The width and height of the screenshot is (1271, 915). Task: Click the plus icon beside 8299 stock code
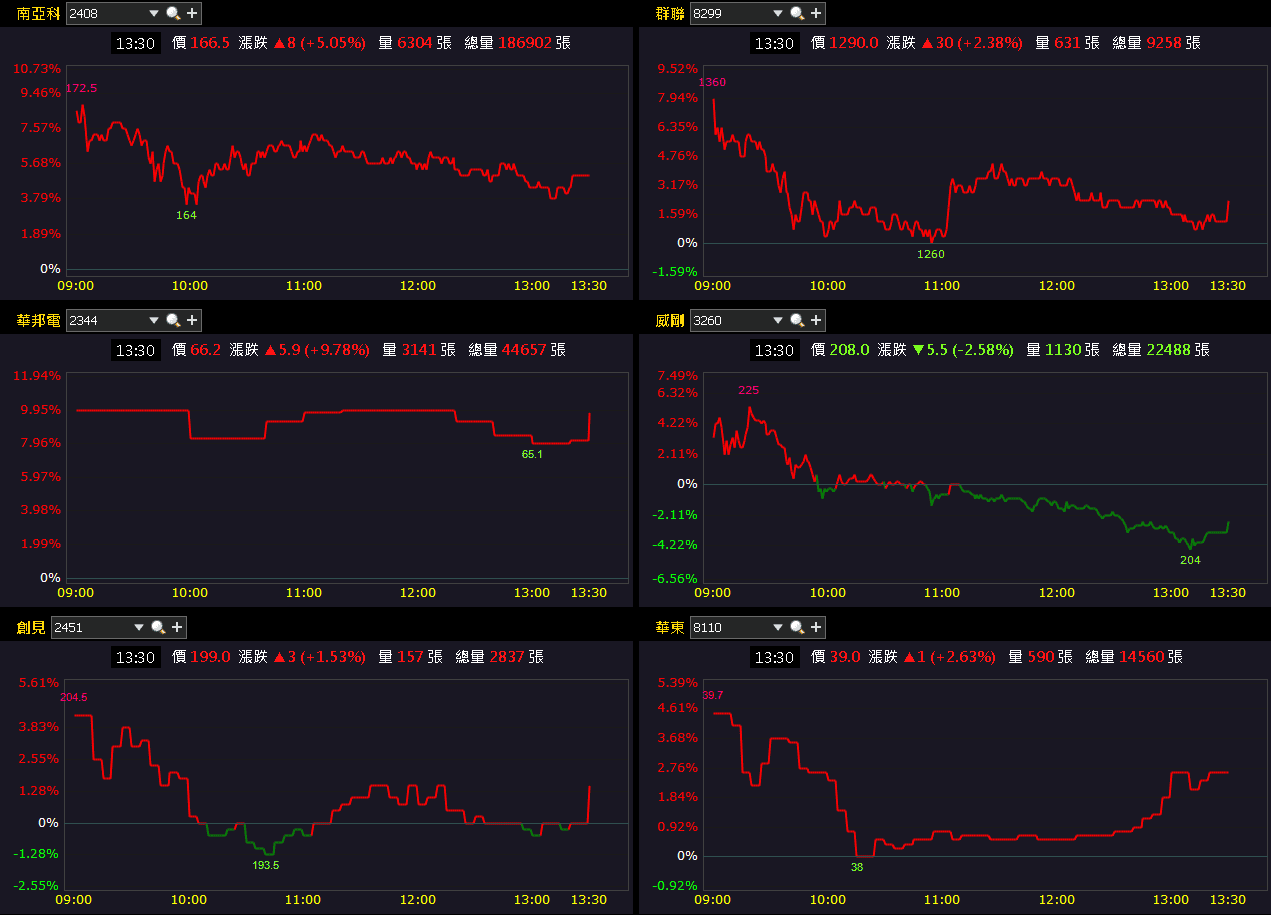[x=816, y=14]
